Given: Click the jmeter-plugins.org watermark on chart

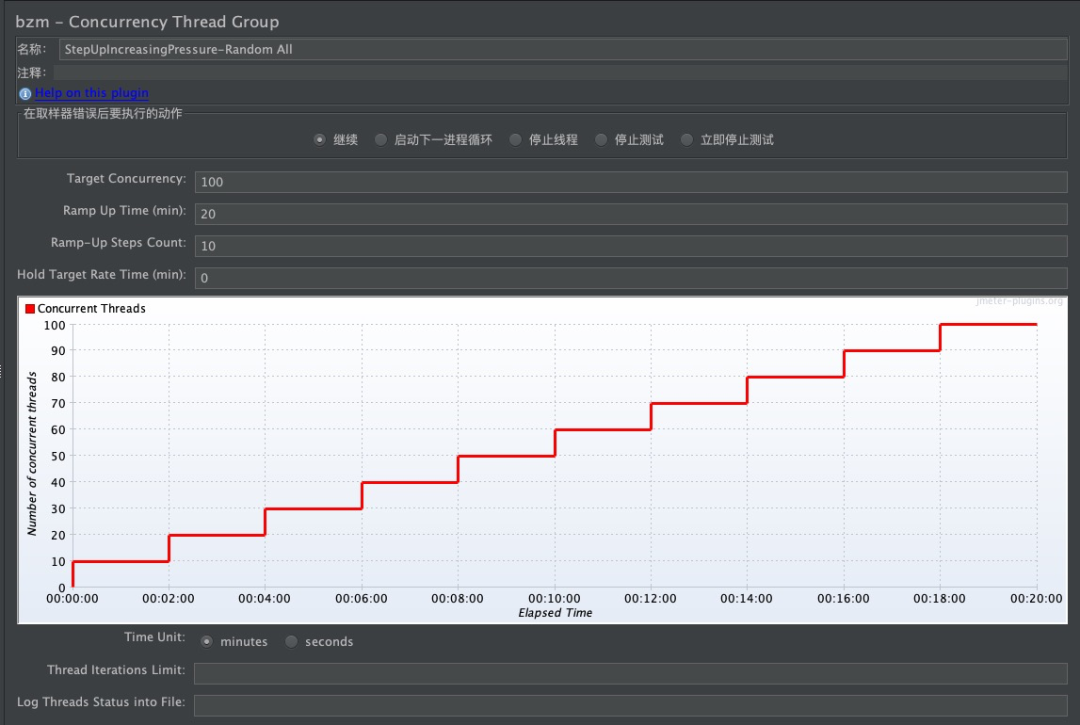Looking at the screenshot, I should pyautogui.click(x=1020, y=301).
